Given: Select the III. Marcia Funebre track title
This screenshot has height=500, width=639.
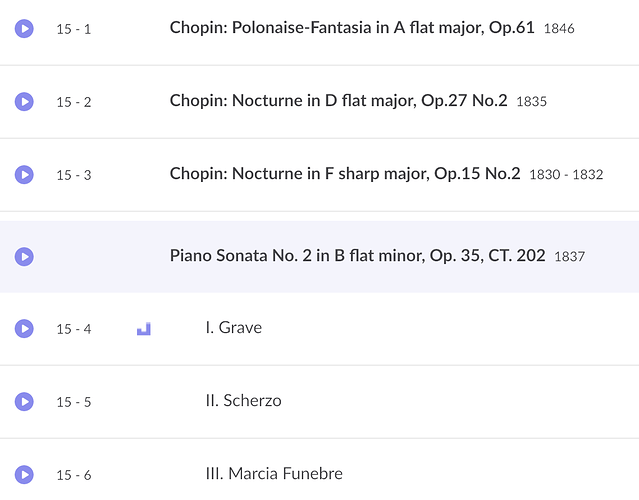Looking at the screenshot, I should (x=274, y=474).
